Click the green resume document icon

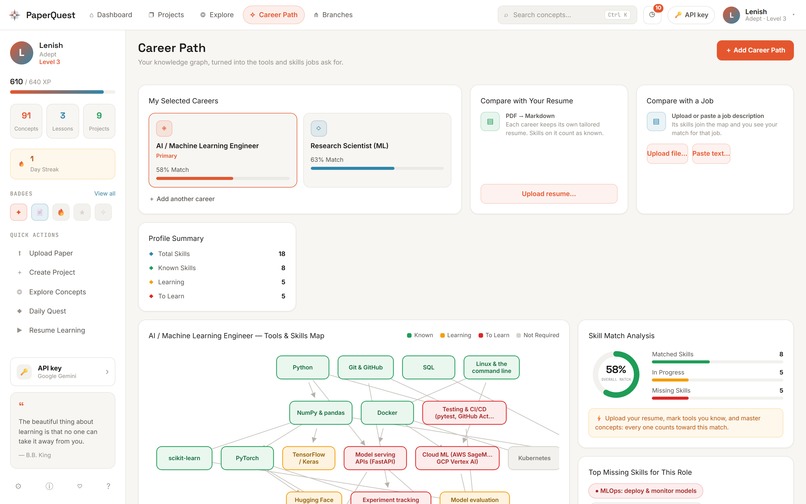490,122
